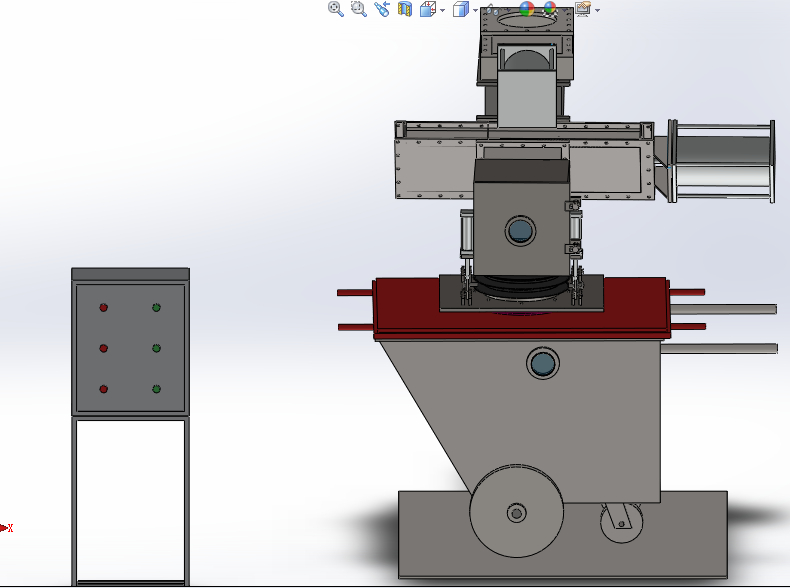Select middle red button on control cabinet
Image resolution: width=790 pixels, height=588 pixels.
(103, 348)
